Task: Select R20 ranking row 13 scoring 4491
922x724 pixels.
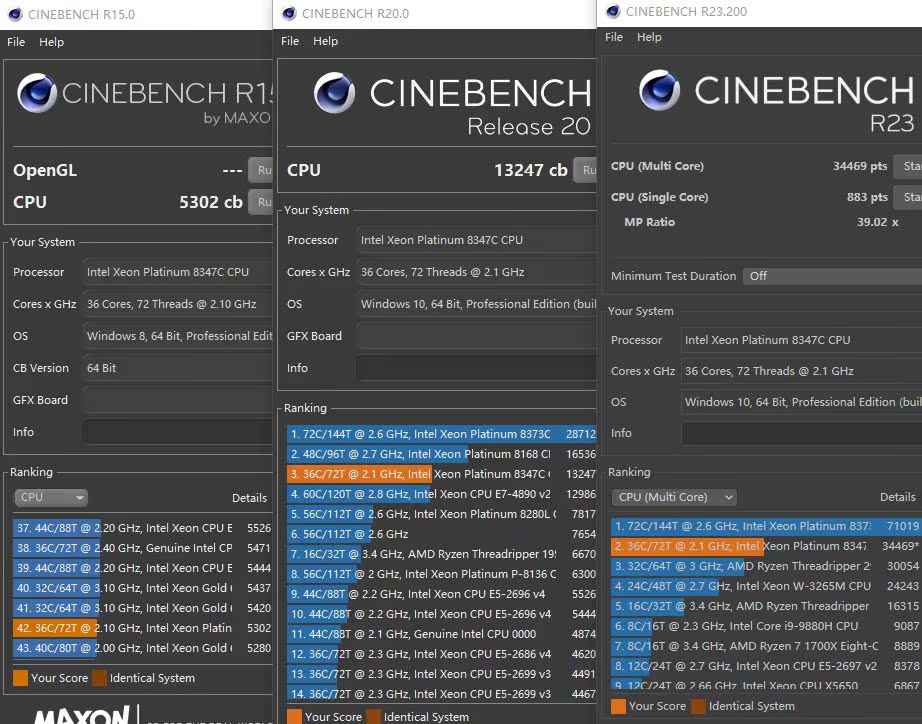Action: pyautogui.click(x=442, y=674)
